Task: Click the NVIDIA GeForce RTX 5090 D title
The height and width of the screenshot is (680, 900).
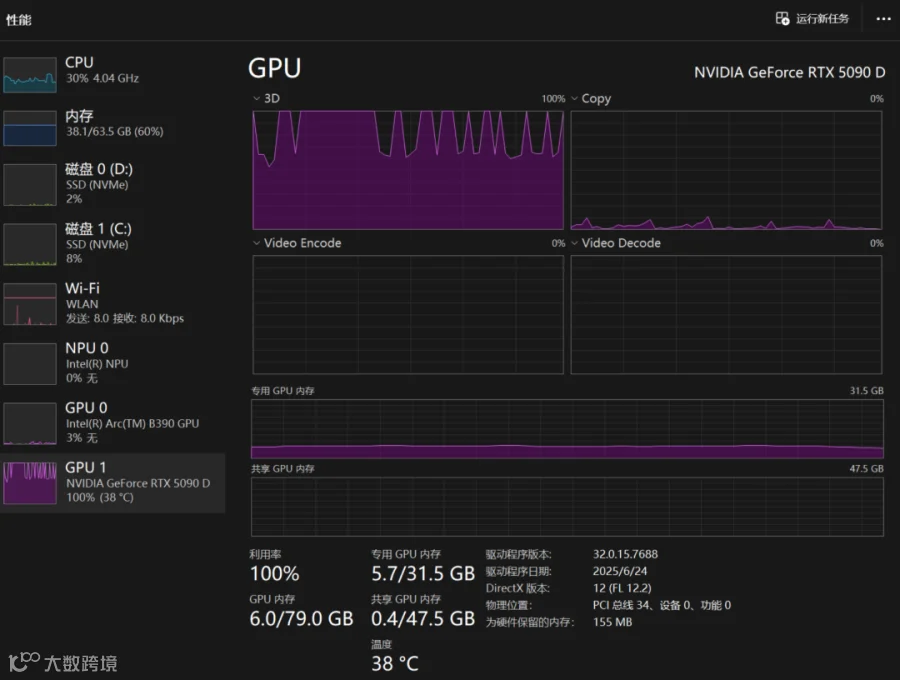Action: click(x=789, y=73)
